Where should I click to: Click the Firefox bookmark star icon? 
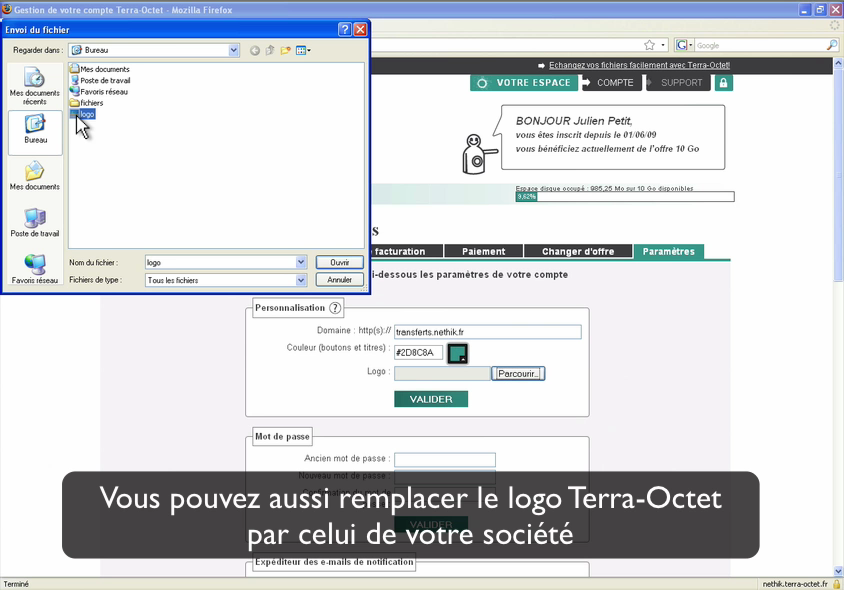click(650, 45)
